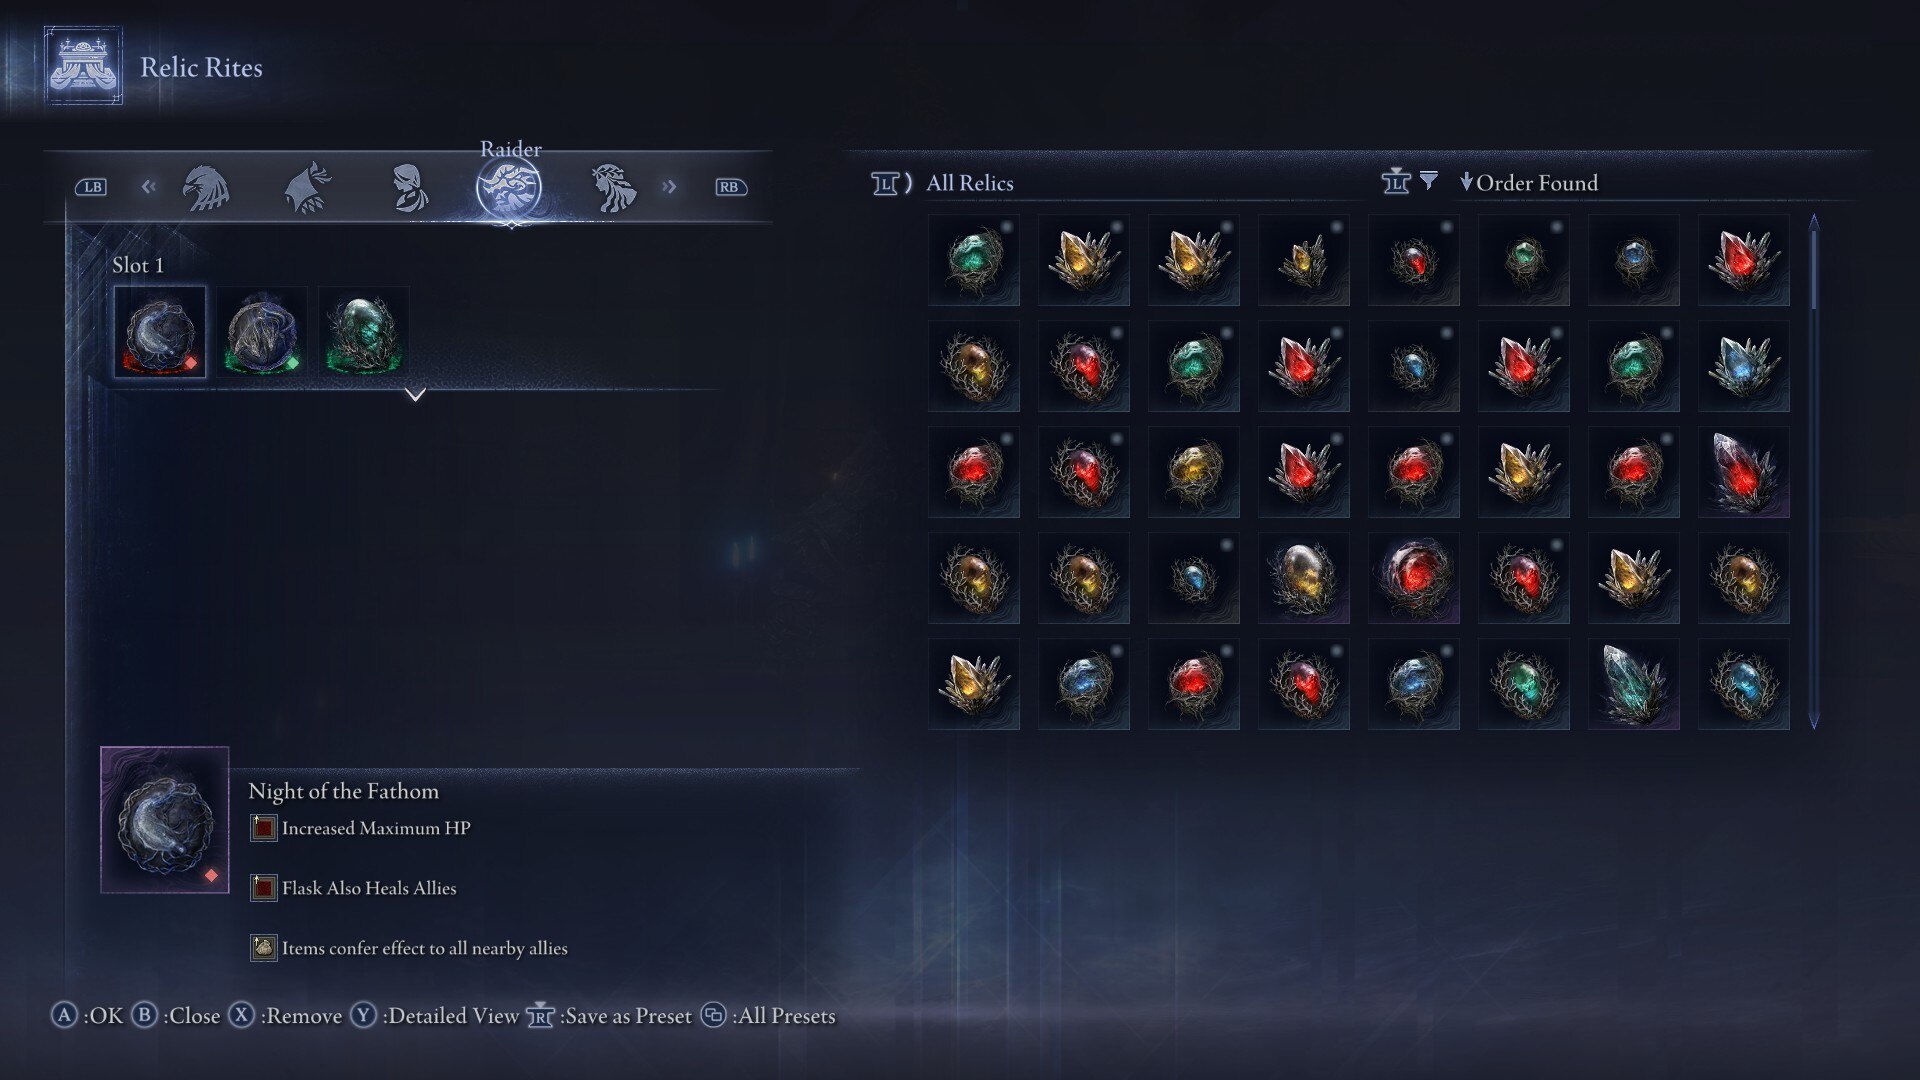Image resolution: width=1920 pixels, height=1080 pixels.
Task: Pick the laurel-crowned character icon
Action: click(613, 187)
